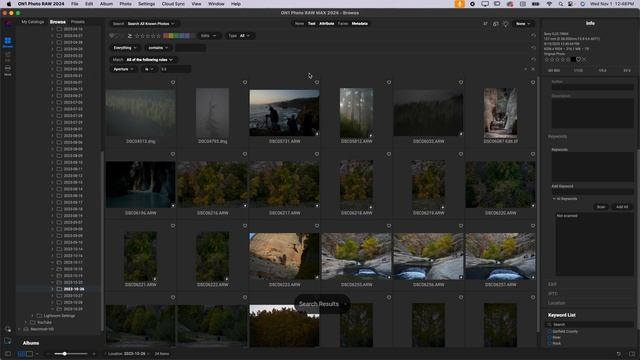Remove the Aperture rule with X
640x360 pixels.
(533, 69)
